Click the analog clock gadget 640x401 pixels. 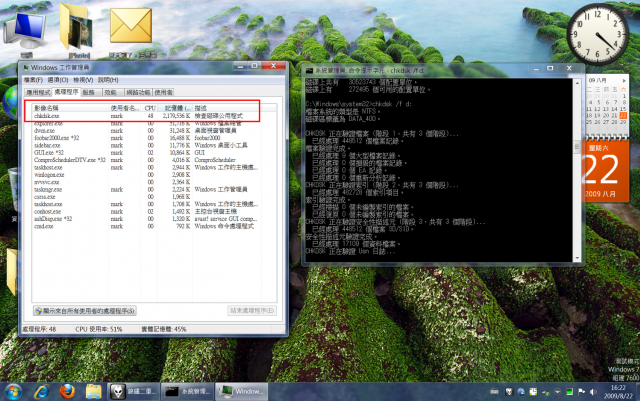click(597, 34)
